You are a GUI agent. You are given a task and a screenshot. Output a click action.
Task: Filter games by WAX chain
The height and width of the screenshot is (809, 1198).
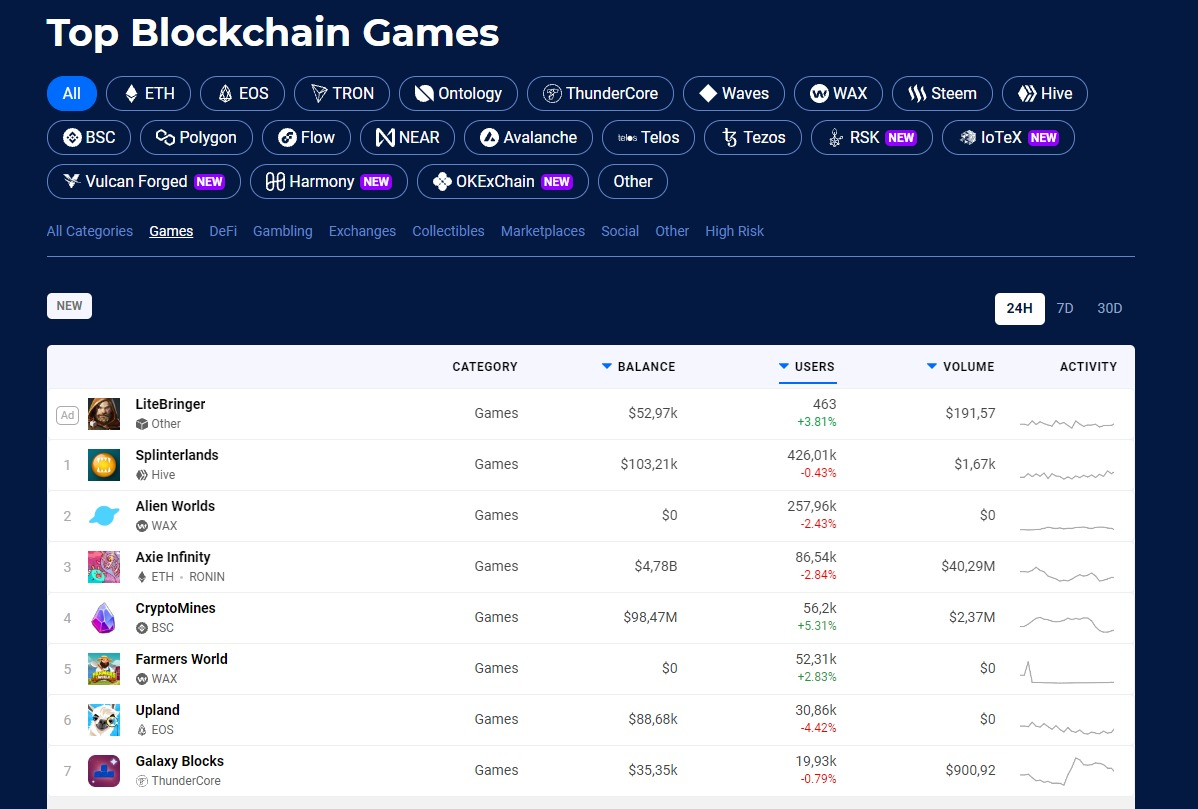[x=838, y=93]
